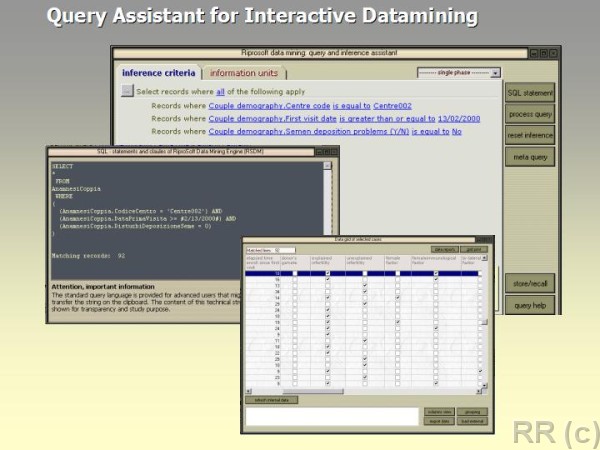Toggle explained infertility checkbox in highlighted row
600x450 pixels.
[x=328, y=273]
